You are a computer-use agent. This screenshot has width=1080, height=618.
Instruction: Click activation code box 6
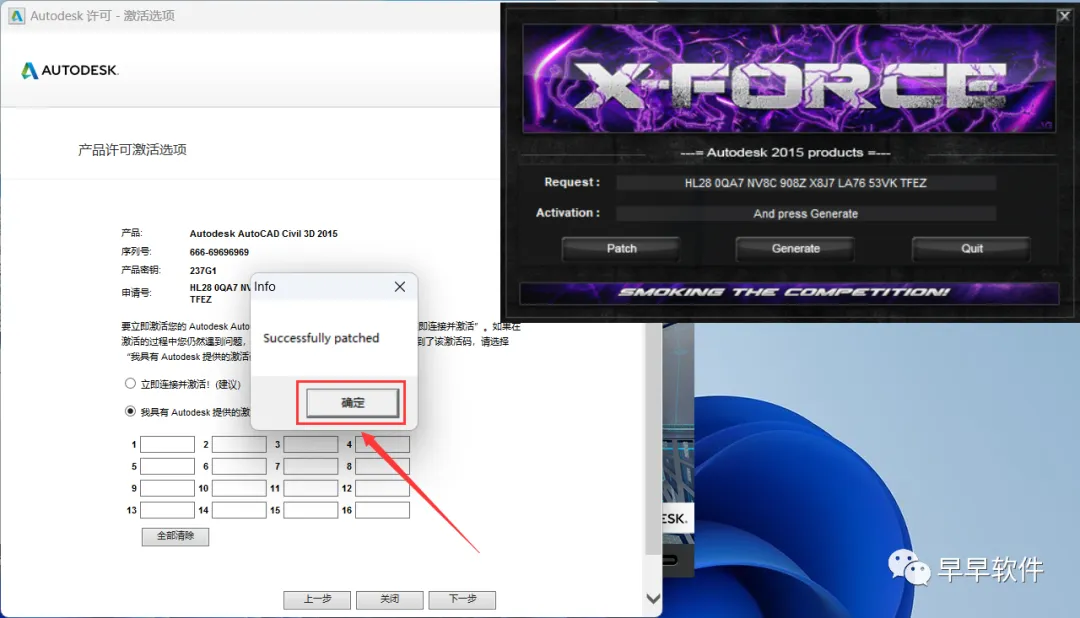[239, 466]
